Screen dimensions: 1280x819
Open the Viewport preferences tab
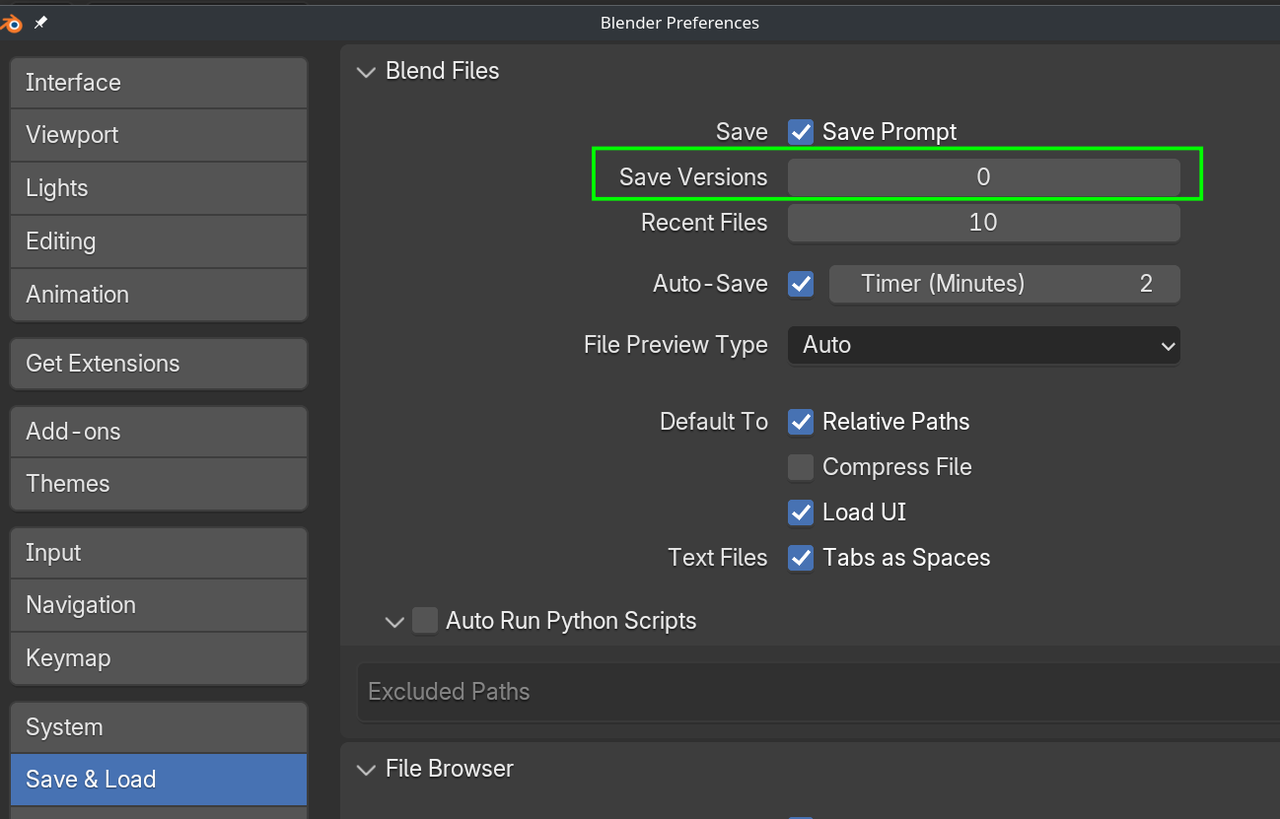coord(159,135)
